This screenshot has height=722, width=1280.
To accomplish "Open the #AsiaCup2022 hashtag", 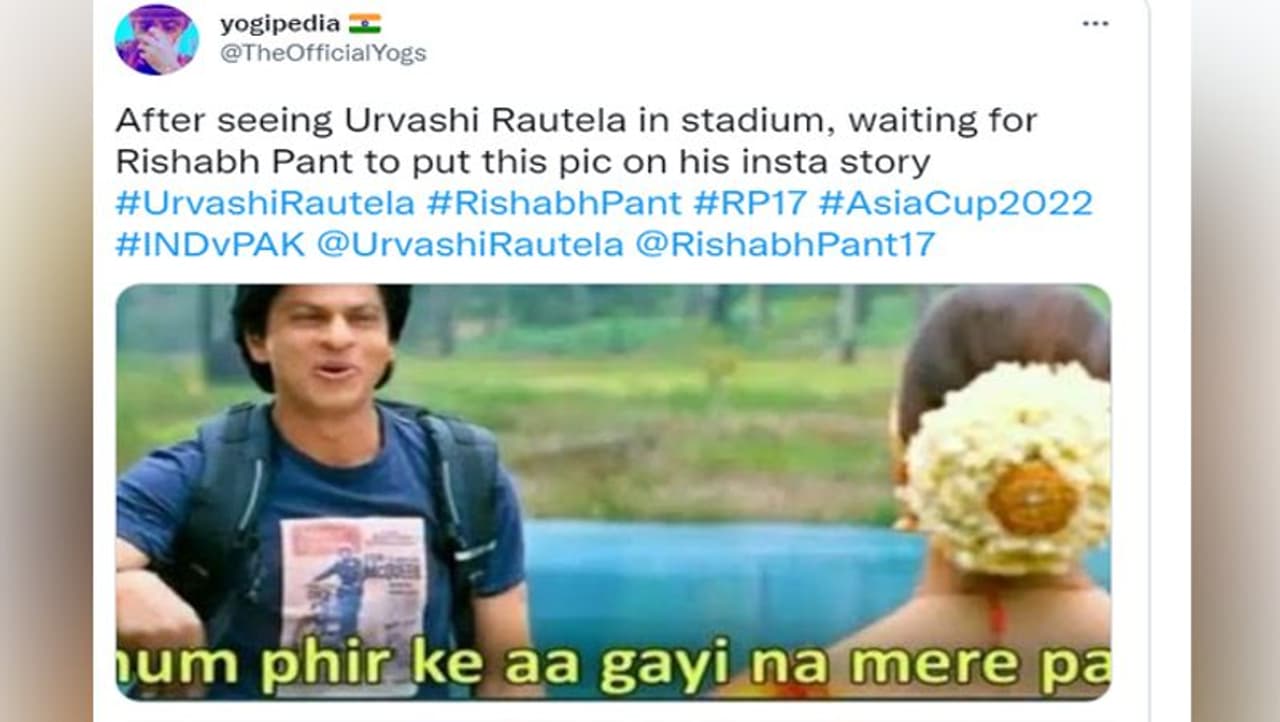I will [x=956, y=203].
